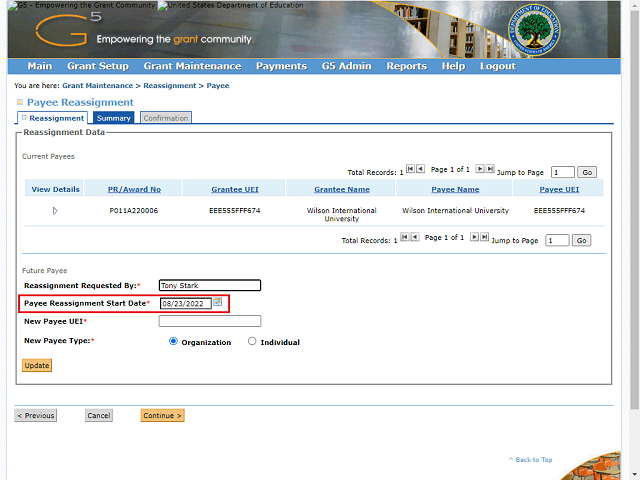
Task: Expand details for award P011A220006
Action: [x=55, y=211]
